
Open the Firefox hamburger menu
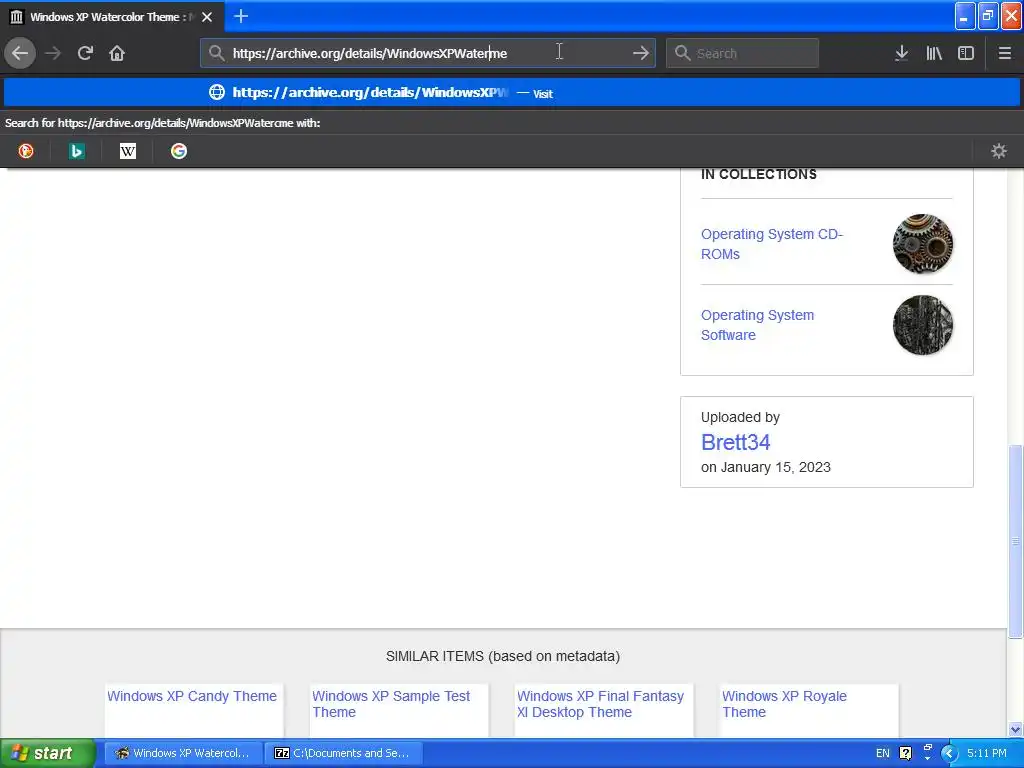1004,53
